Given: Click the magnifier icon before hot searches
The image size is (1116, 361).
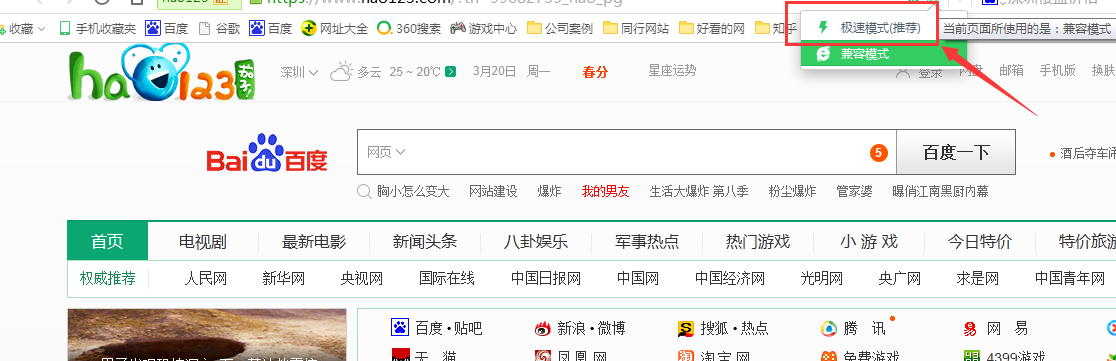Looking at the screenshot, I should pyautogui.click(x=364, y=191).
